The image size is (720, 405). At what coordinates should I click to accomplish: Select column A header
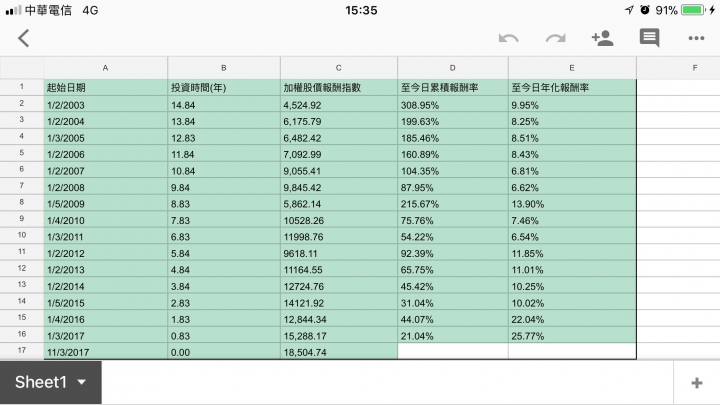point(105,68)
